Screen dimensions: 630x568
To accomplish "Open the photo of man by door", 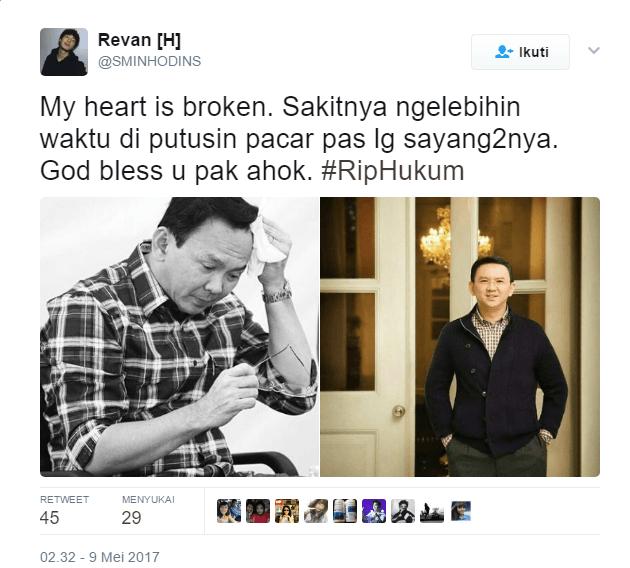I will click(460, 337).
